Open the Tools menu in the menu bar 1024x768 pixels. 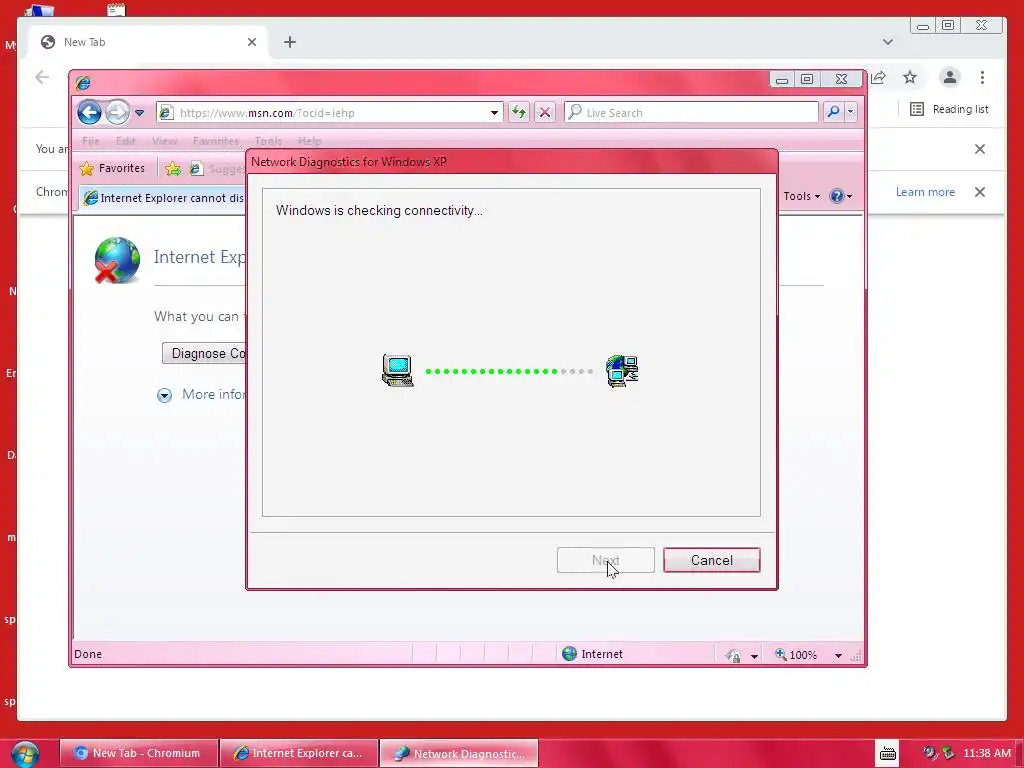click(268, 141)
